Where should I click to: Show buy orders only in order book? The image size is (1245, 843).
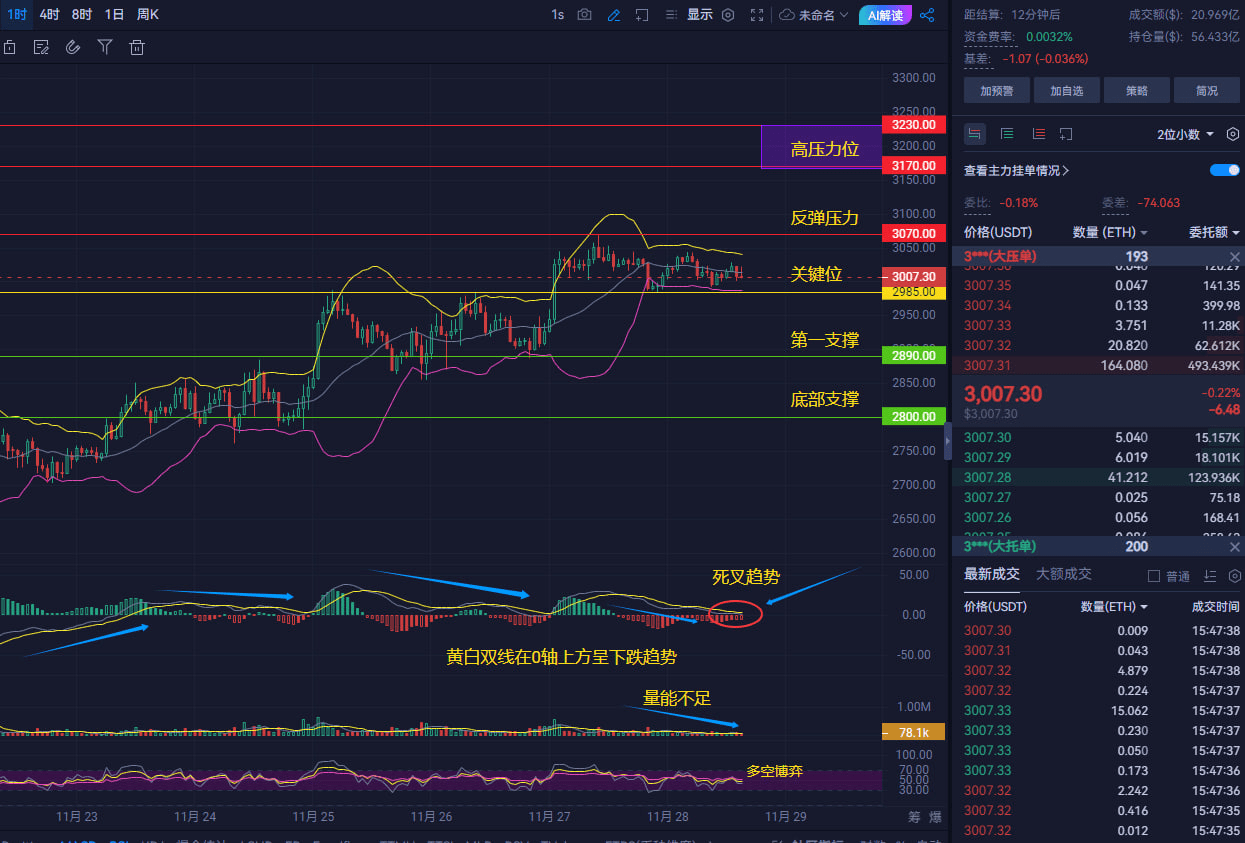[1007, 133]
